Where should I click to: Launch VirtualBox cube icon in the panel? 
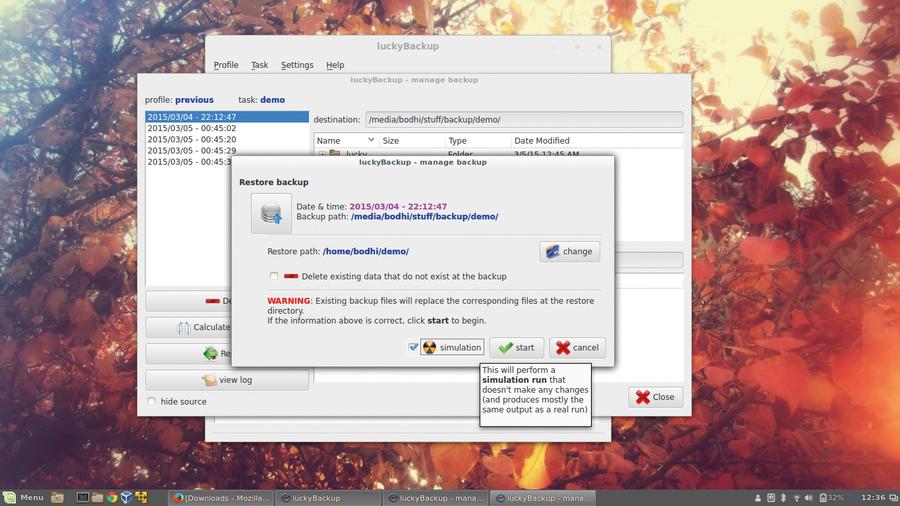(126, 497)
